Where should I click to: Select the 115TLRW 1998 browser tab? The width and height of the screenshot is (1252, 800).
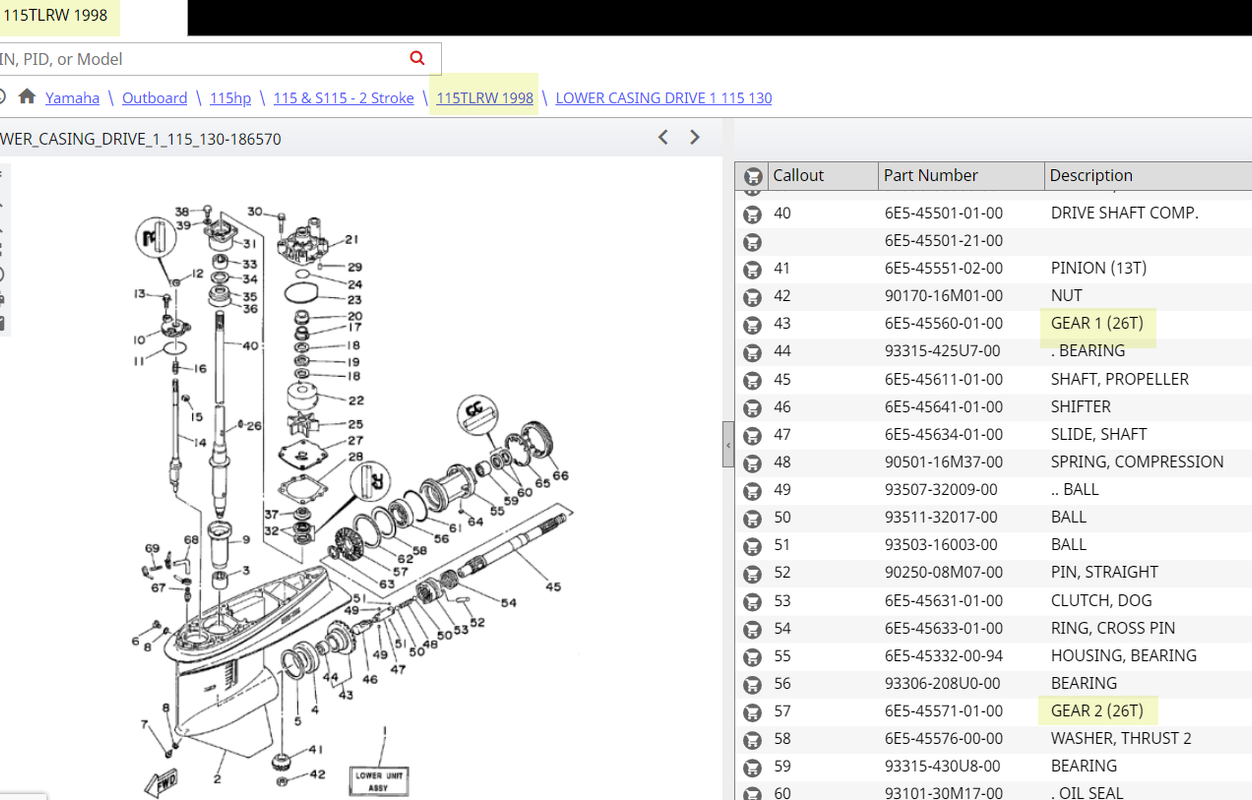(x=56, y=15)
